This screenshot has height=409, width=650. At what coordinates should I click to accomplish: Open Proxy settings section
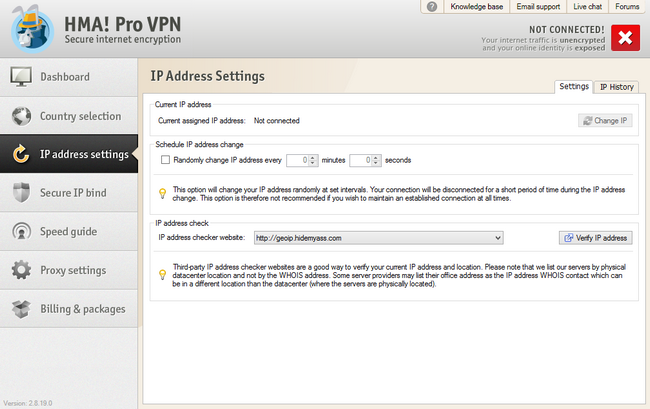point(69,270)
